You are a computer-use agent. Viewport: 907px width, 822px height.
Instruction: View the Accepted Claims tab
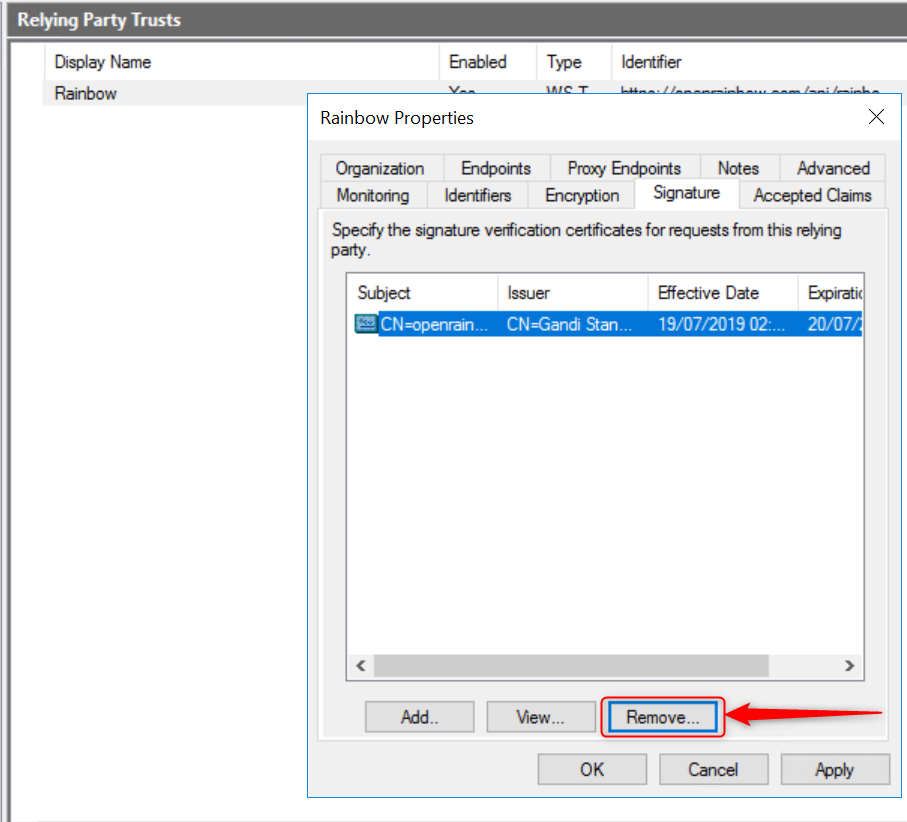click(x=812, y=195)
